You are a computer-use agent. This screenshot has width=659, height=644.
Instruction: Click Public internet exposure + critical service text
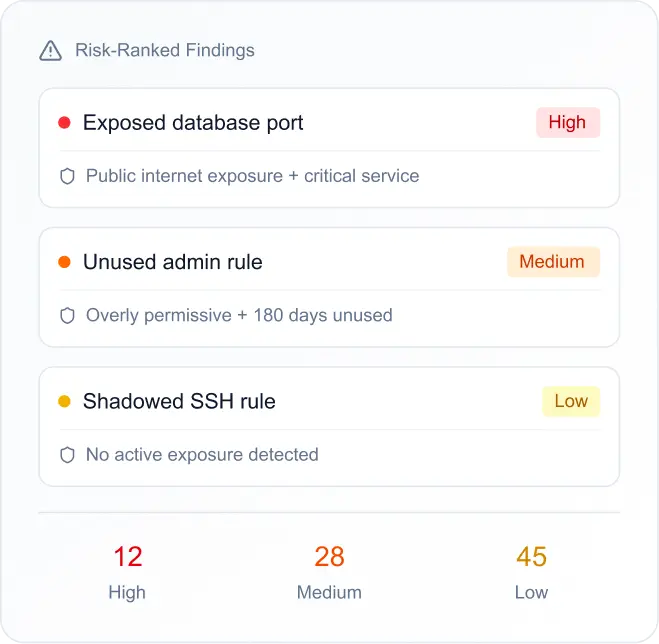252,176
